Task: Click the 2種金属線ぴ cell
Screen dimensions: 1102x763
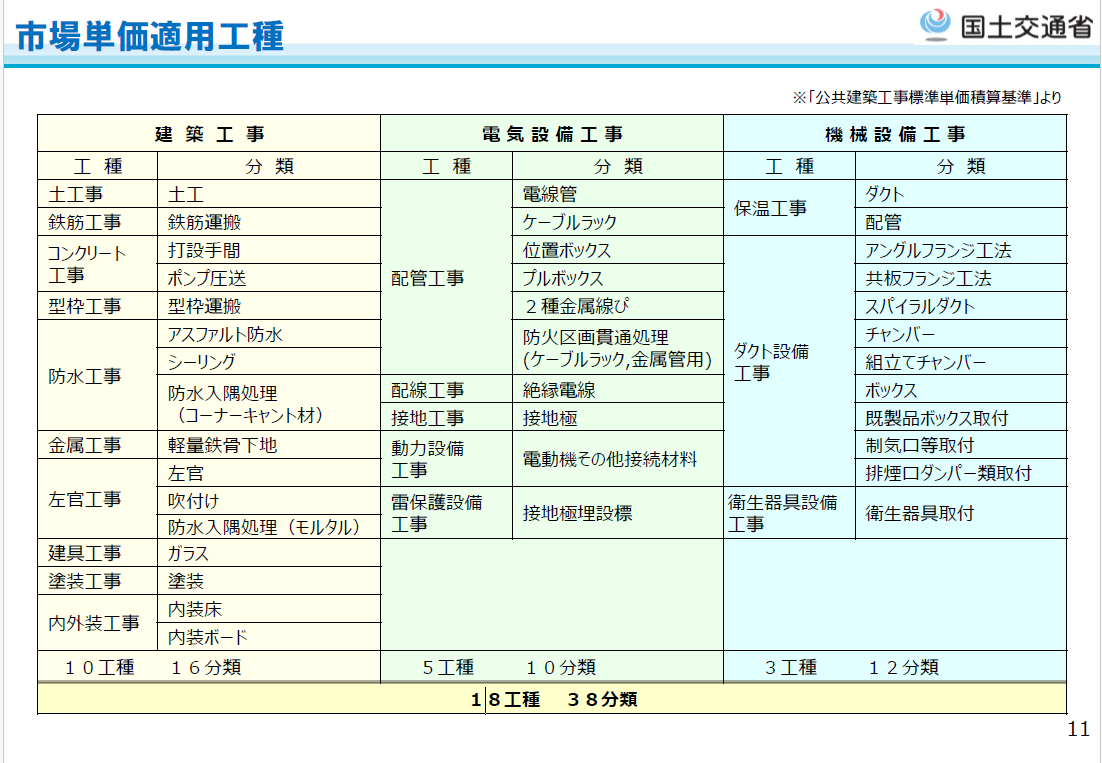Action: (618, 306)
